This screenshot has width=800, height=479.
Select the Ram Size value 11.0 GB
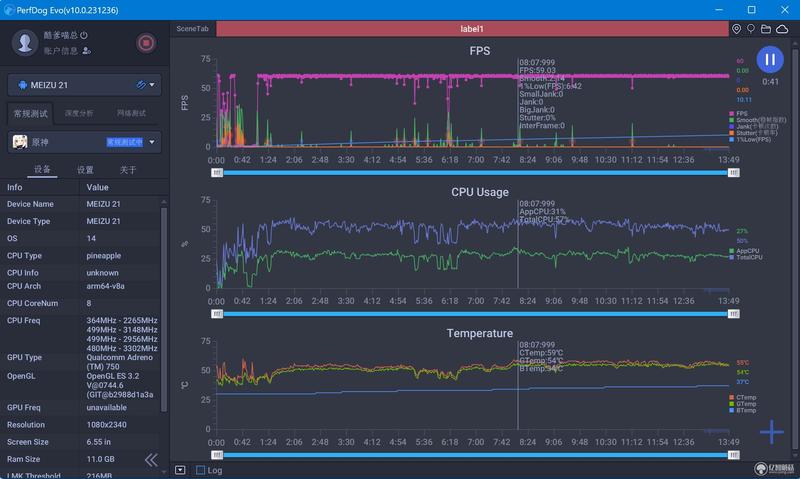tap(101, 459)
